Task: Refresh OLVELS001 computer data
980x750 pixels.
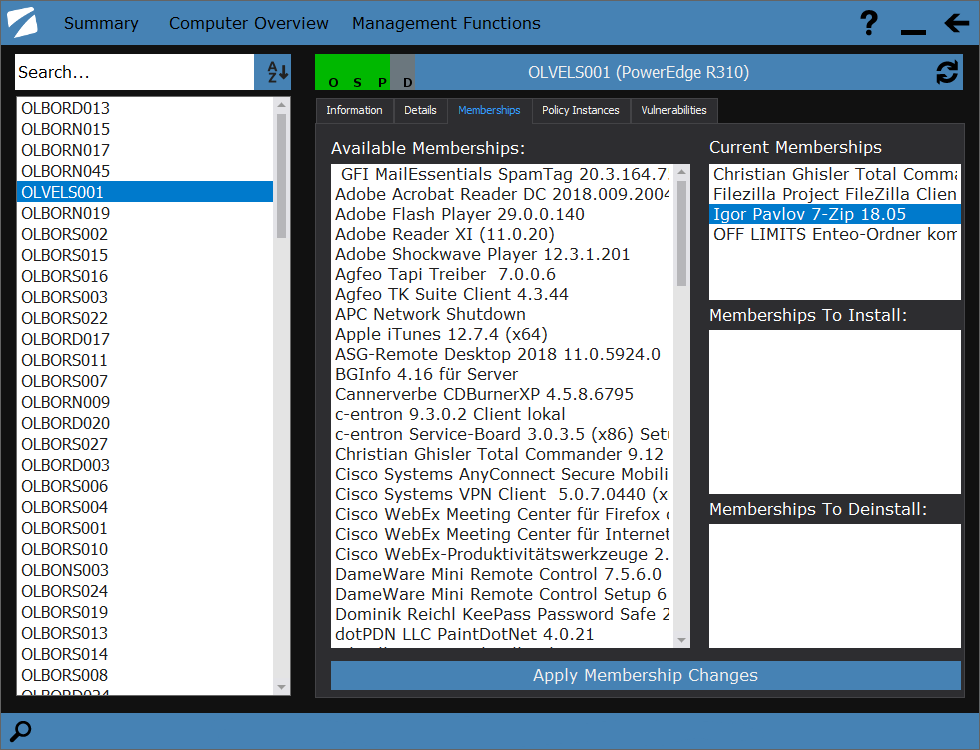Action: pos(947,72)
